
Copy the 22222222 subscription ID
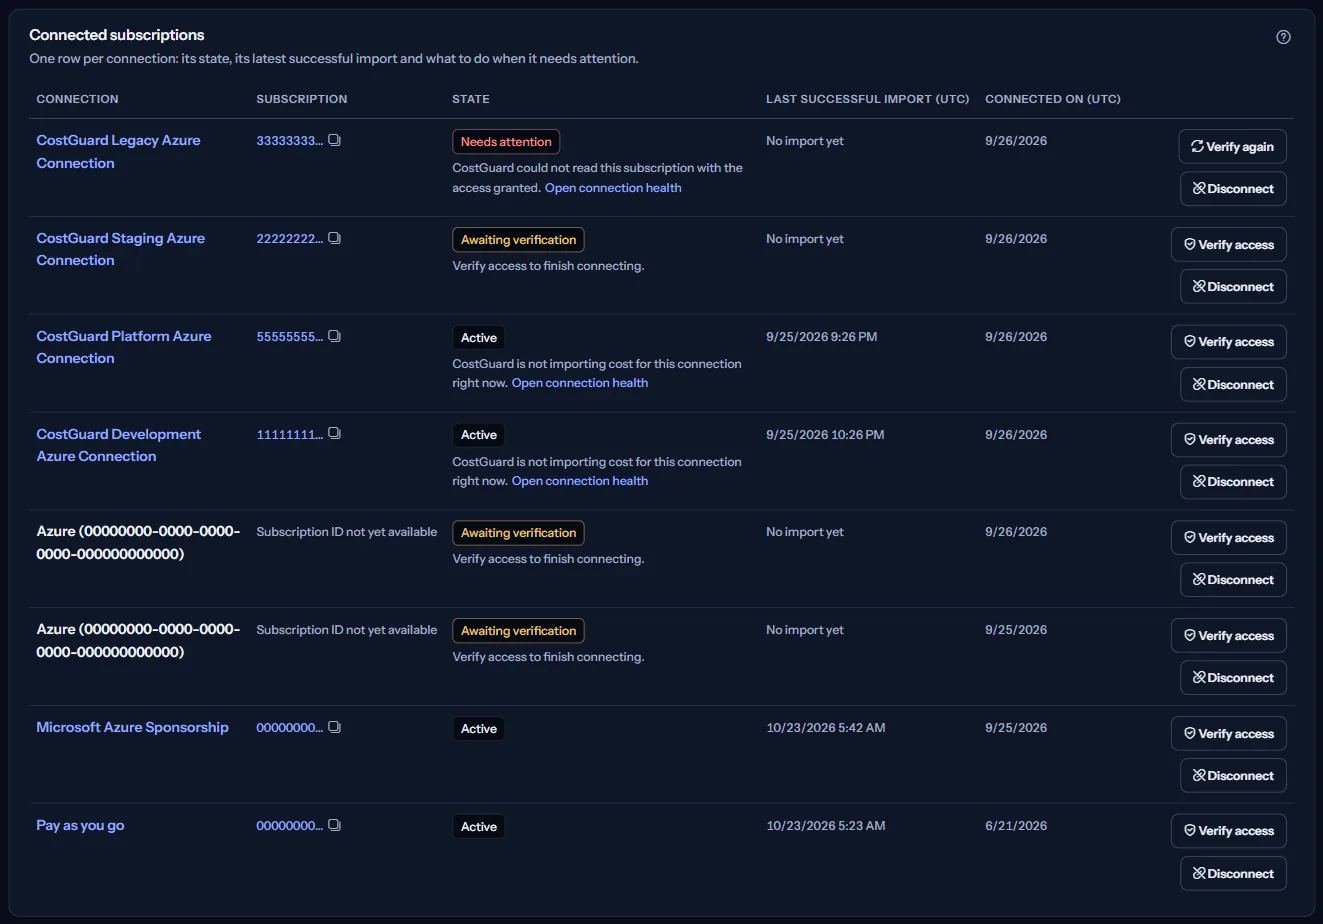334,238
